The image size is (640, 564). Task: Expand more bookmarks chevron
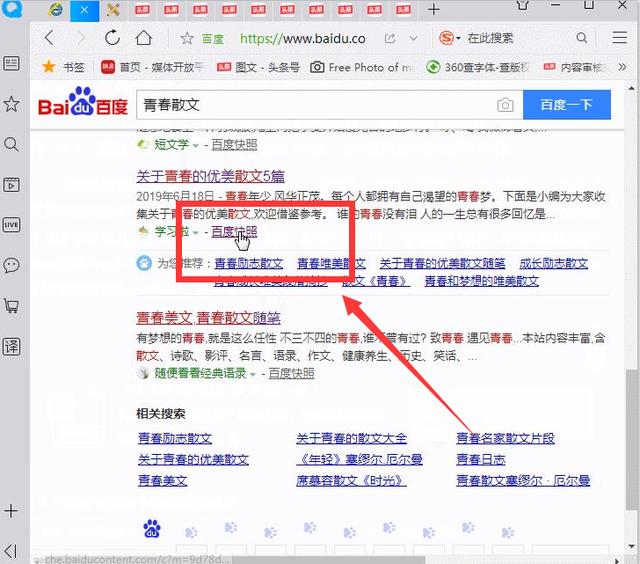[x=622, y=67]
